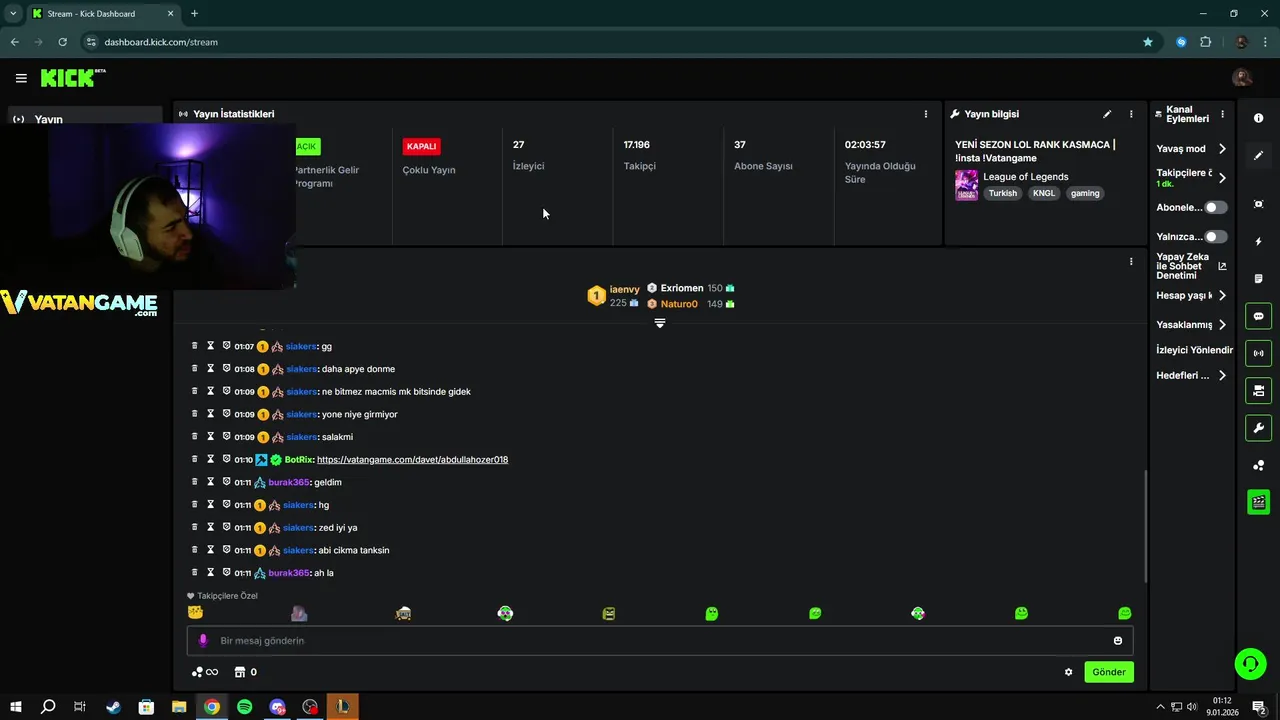Open burak365 username on 'geldim' message

pyautogui.click(x=289, y=482)
